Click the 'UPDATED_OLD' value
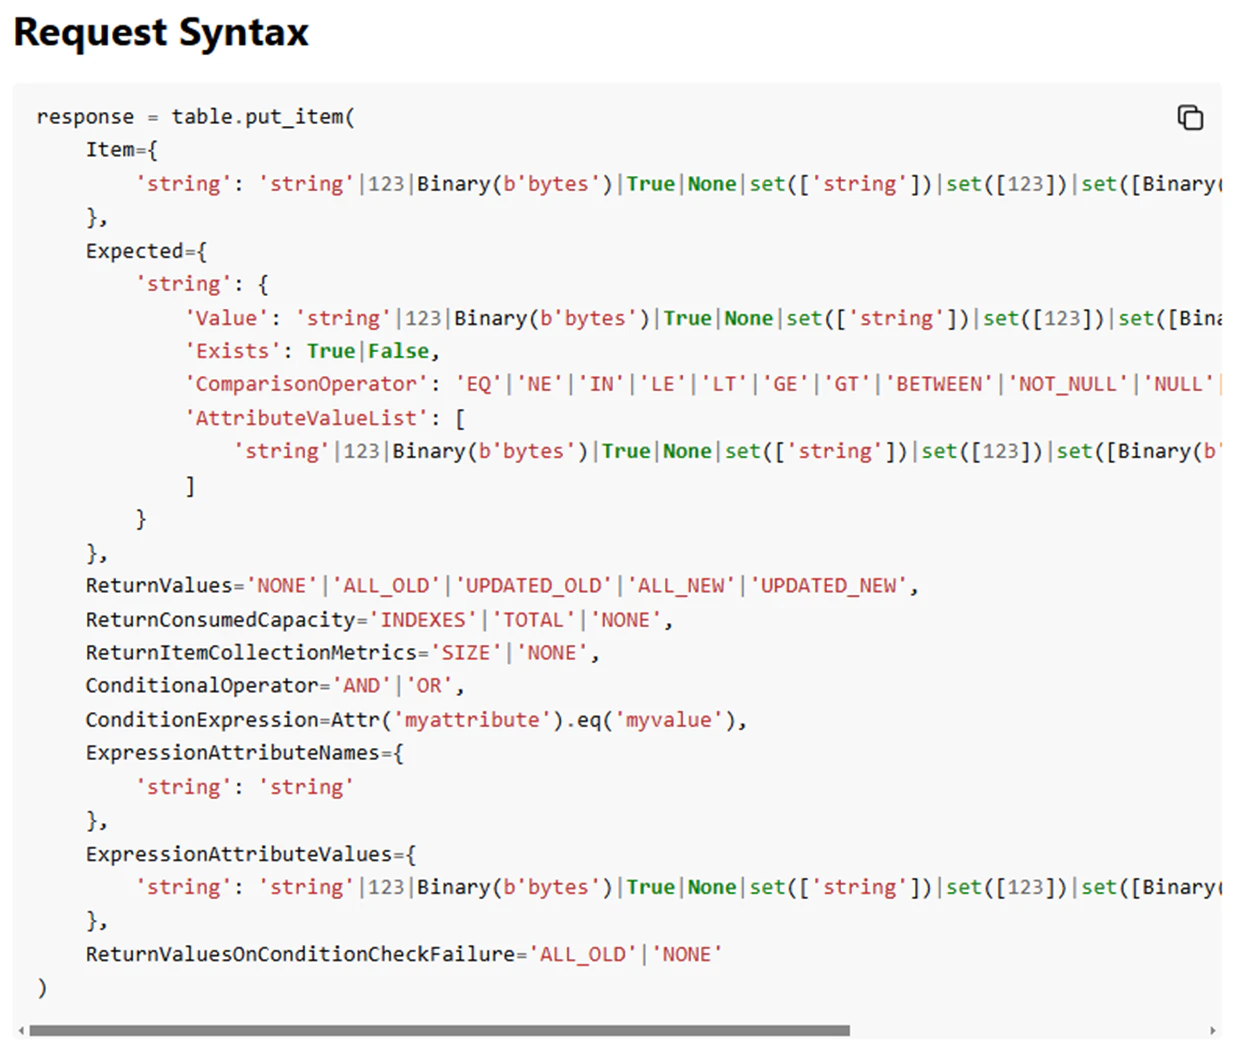Screen dimensions: 1239x1058 click(x=534, y=585)
